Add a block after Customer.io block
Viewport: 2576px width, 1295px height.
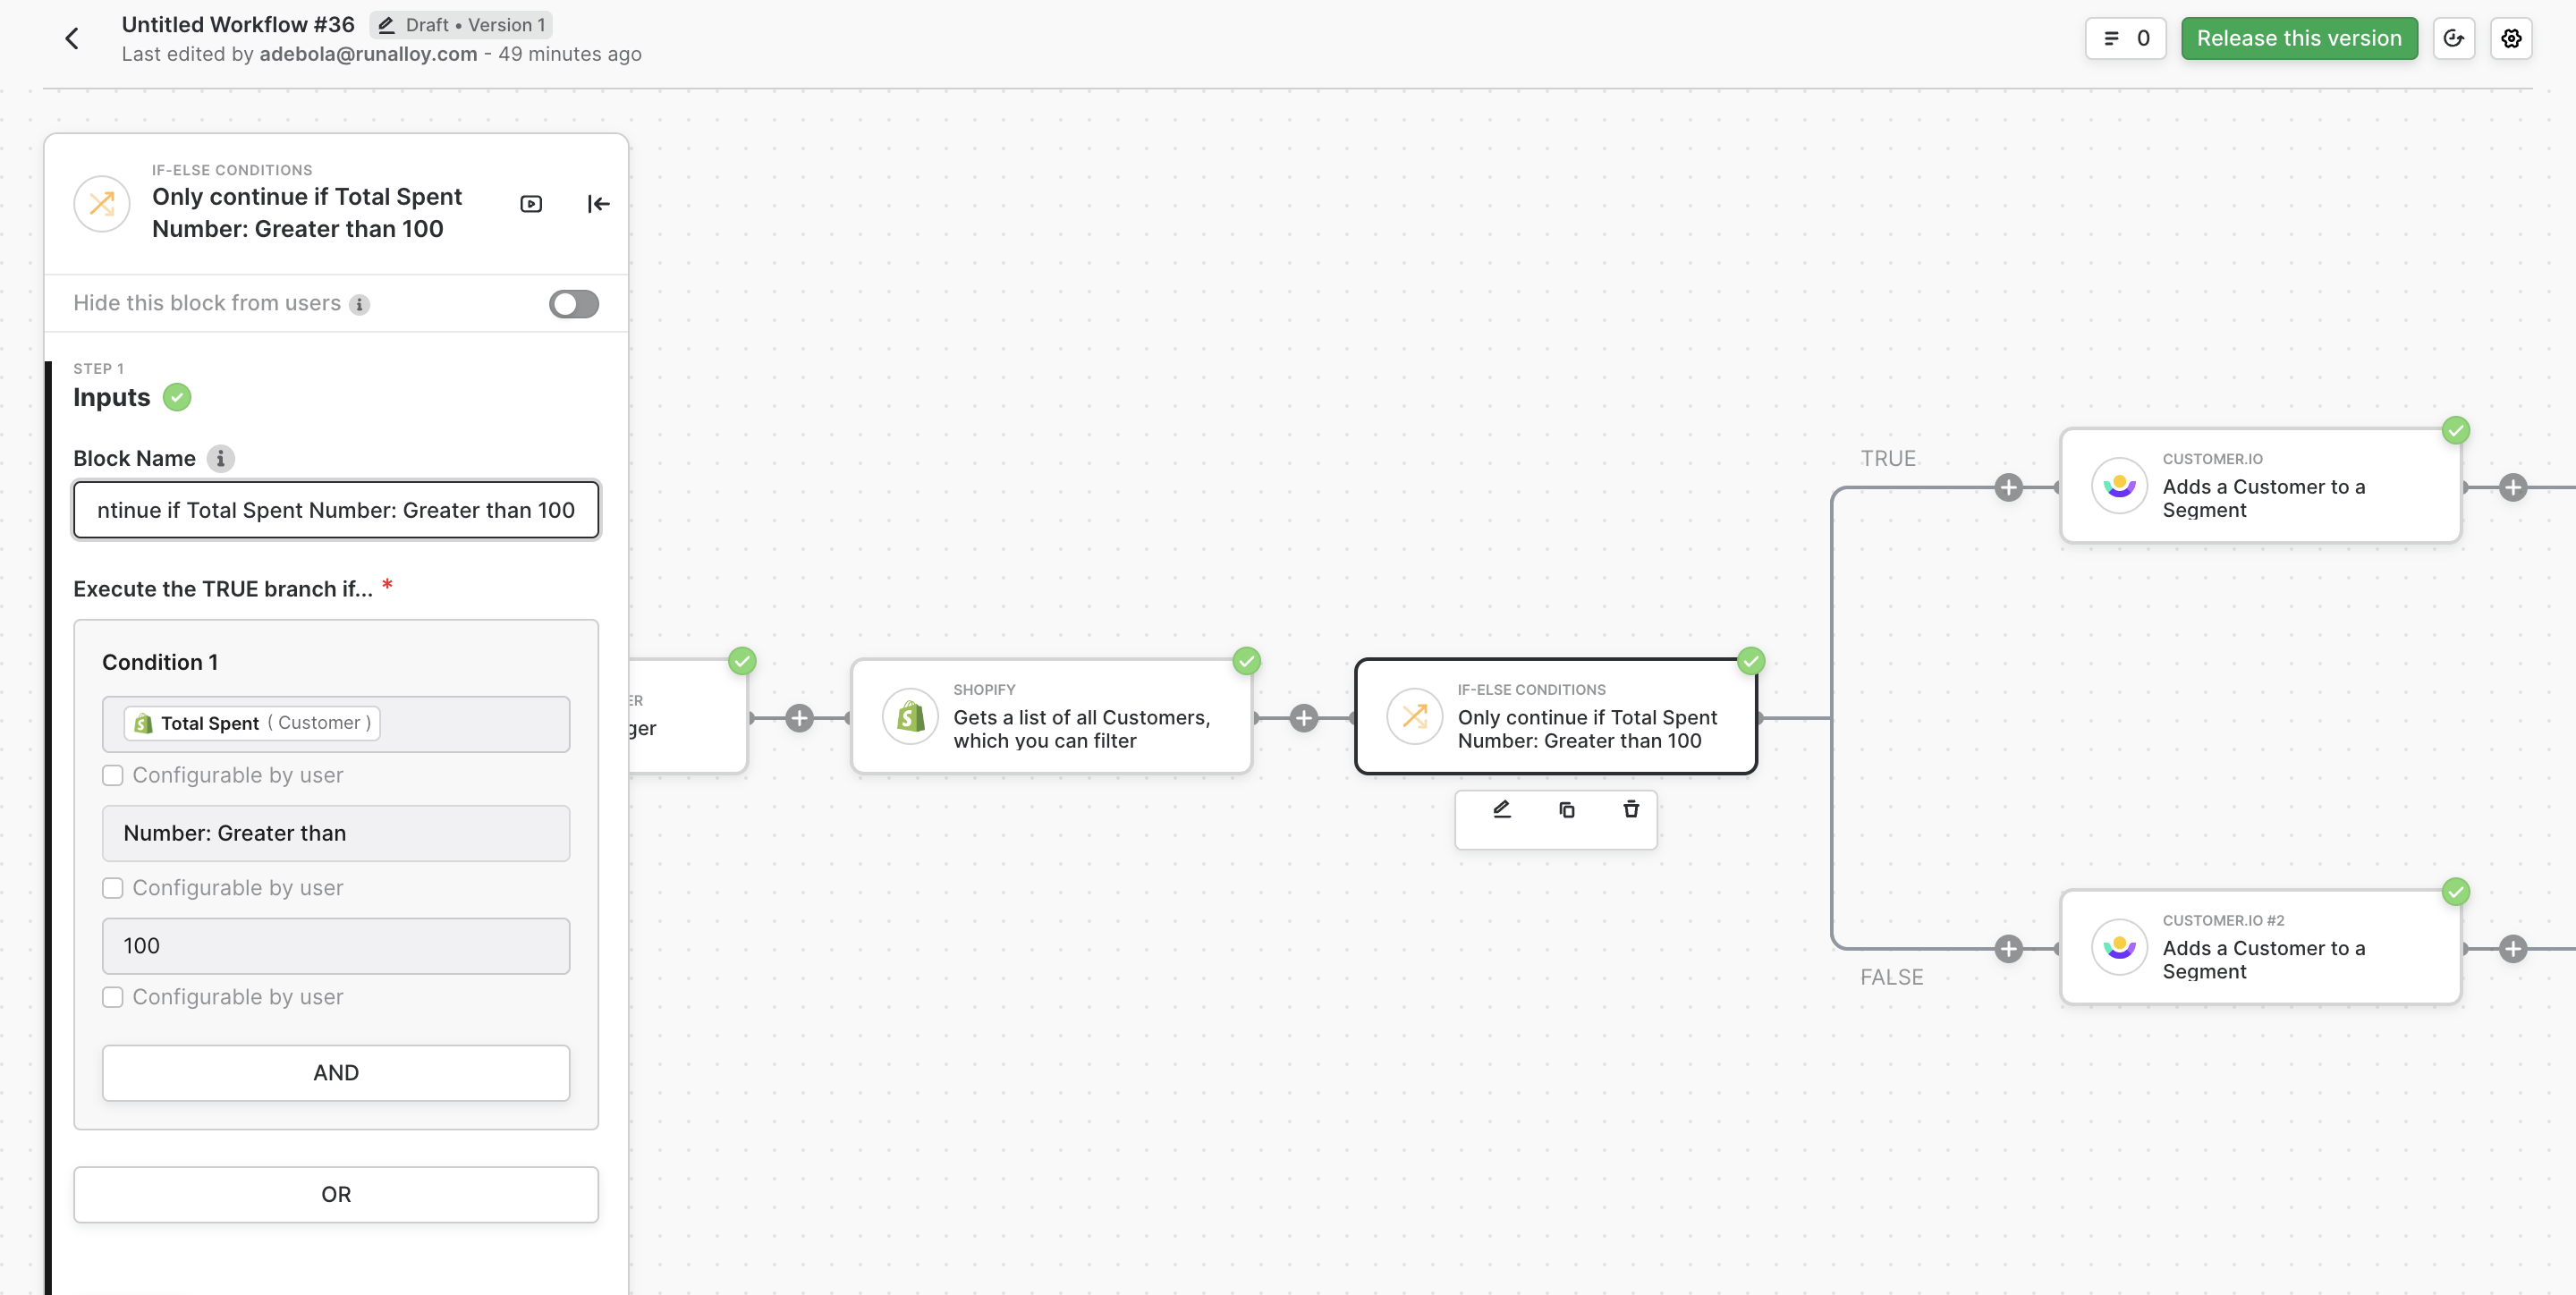(x=2513, y=488)
